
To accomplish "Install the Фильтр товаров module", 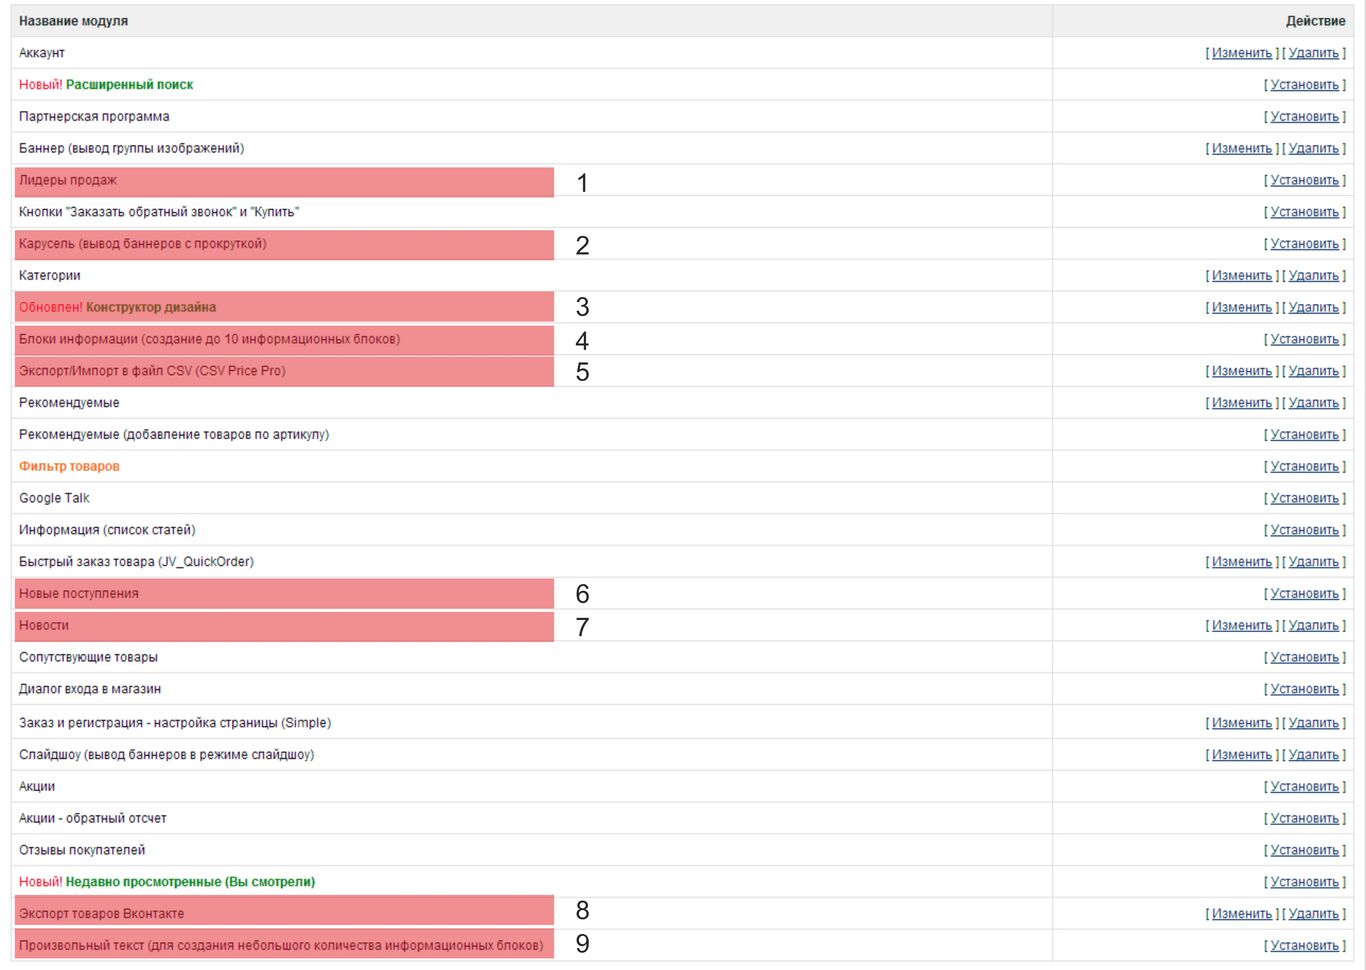I will [1304, 467].
